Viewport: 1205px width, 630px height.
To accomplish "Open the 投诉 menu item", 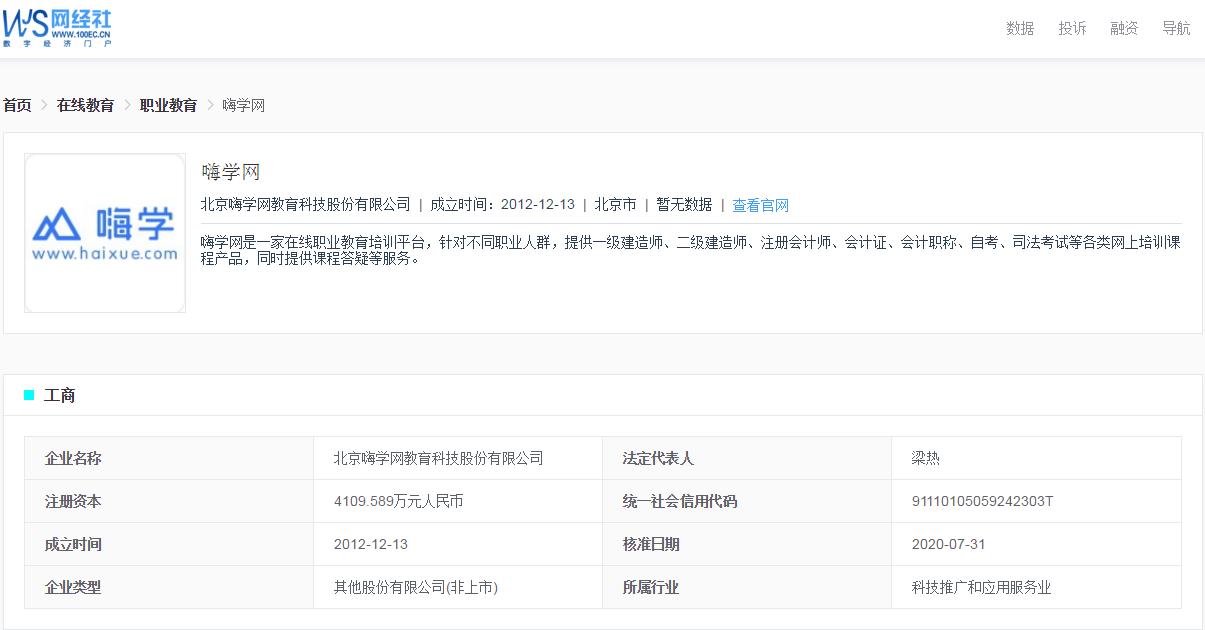I will click(1072, 28).
